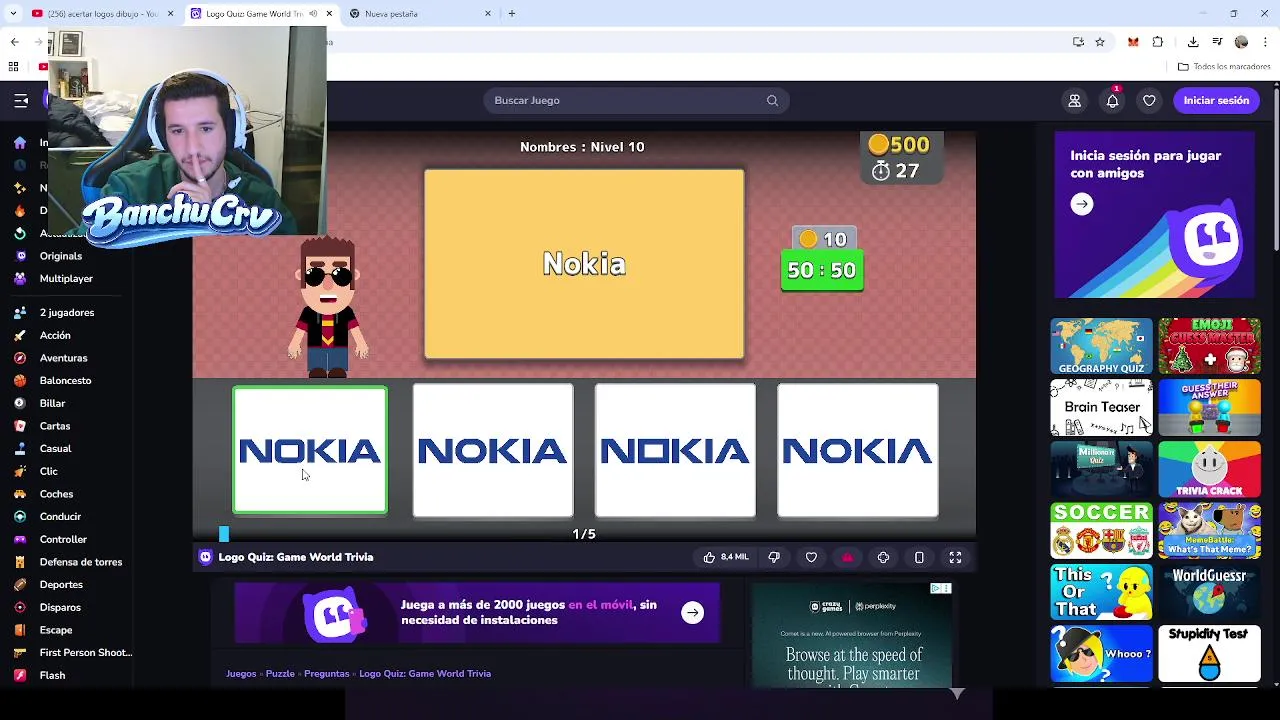Open the browser extensions puzzle icon
Image resolution: width=1280 pixels, height=720 pixels.
pyautogui.click(x=1158, y=42)
